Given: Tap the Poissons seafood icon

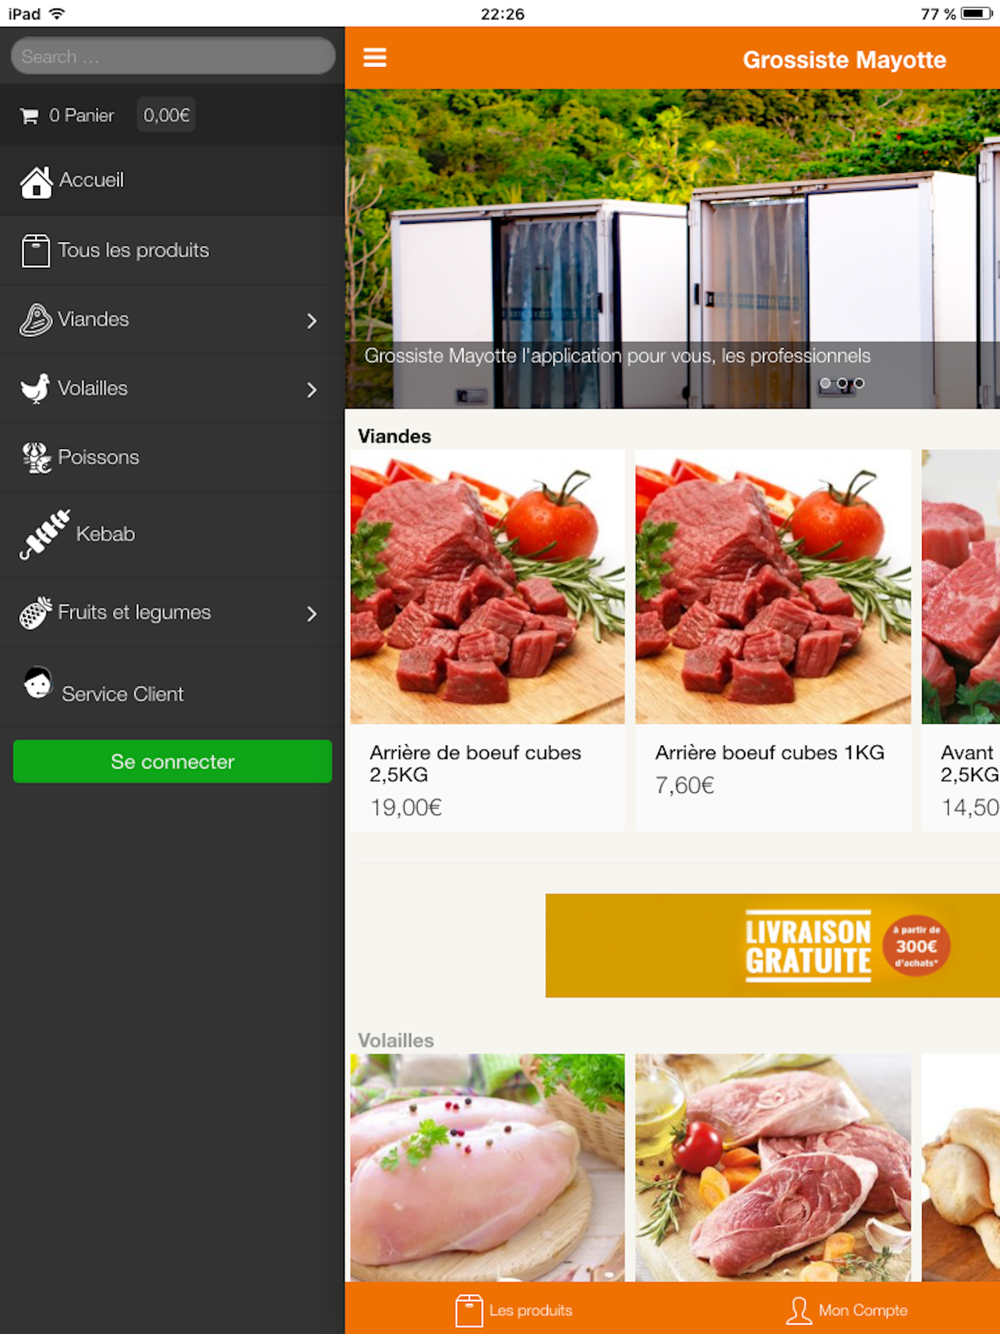Looking at the screenshot, I should 37,458.
